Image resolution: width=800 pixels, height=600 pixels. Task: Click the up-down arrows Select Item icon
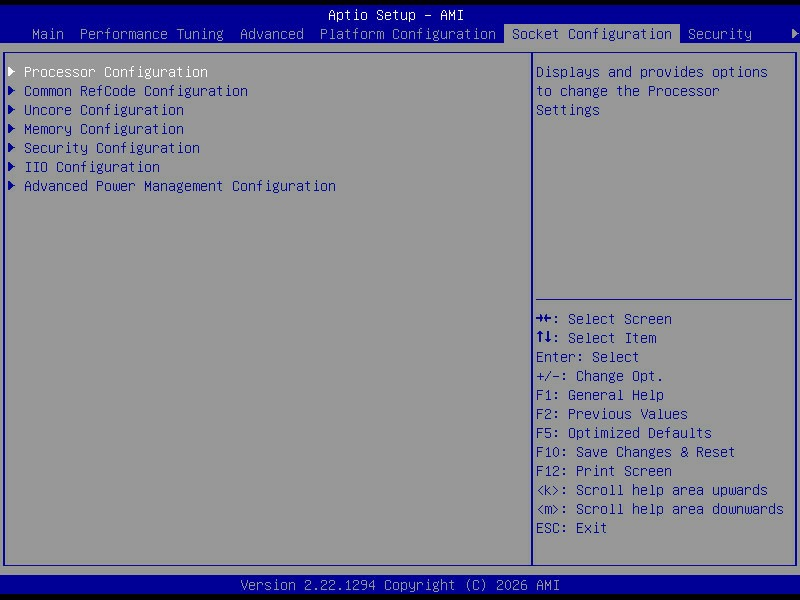pos(543,337)
